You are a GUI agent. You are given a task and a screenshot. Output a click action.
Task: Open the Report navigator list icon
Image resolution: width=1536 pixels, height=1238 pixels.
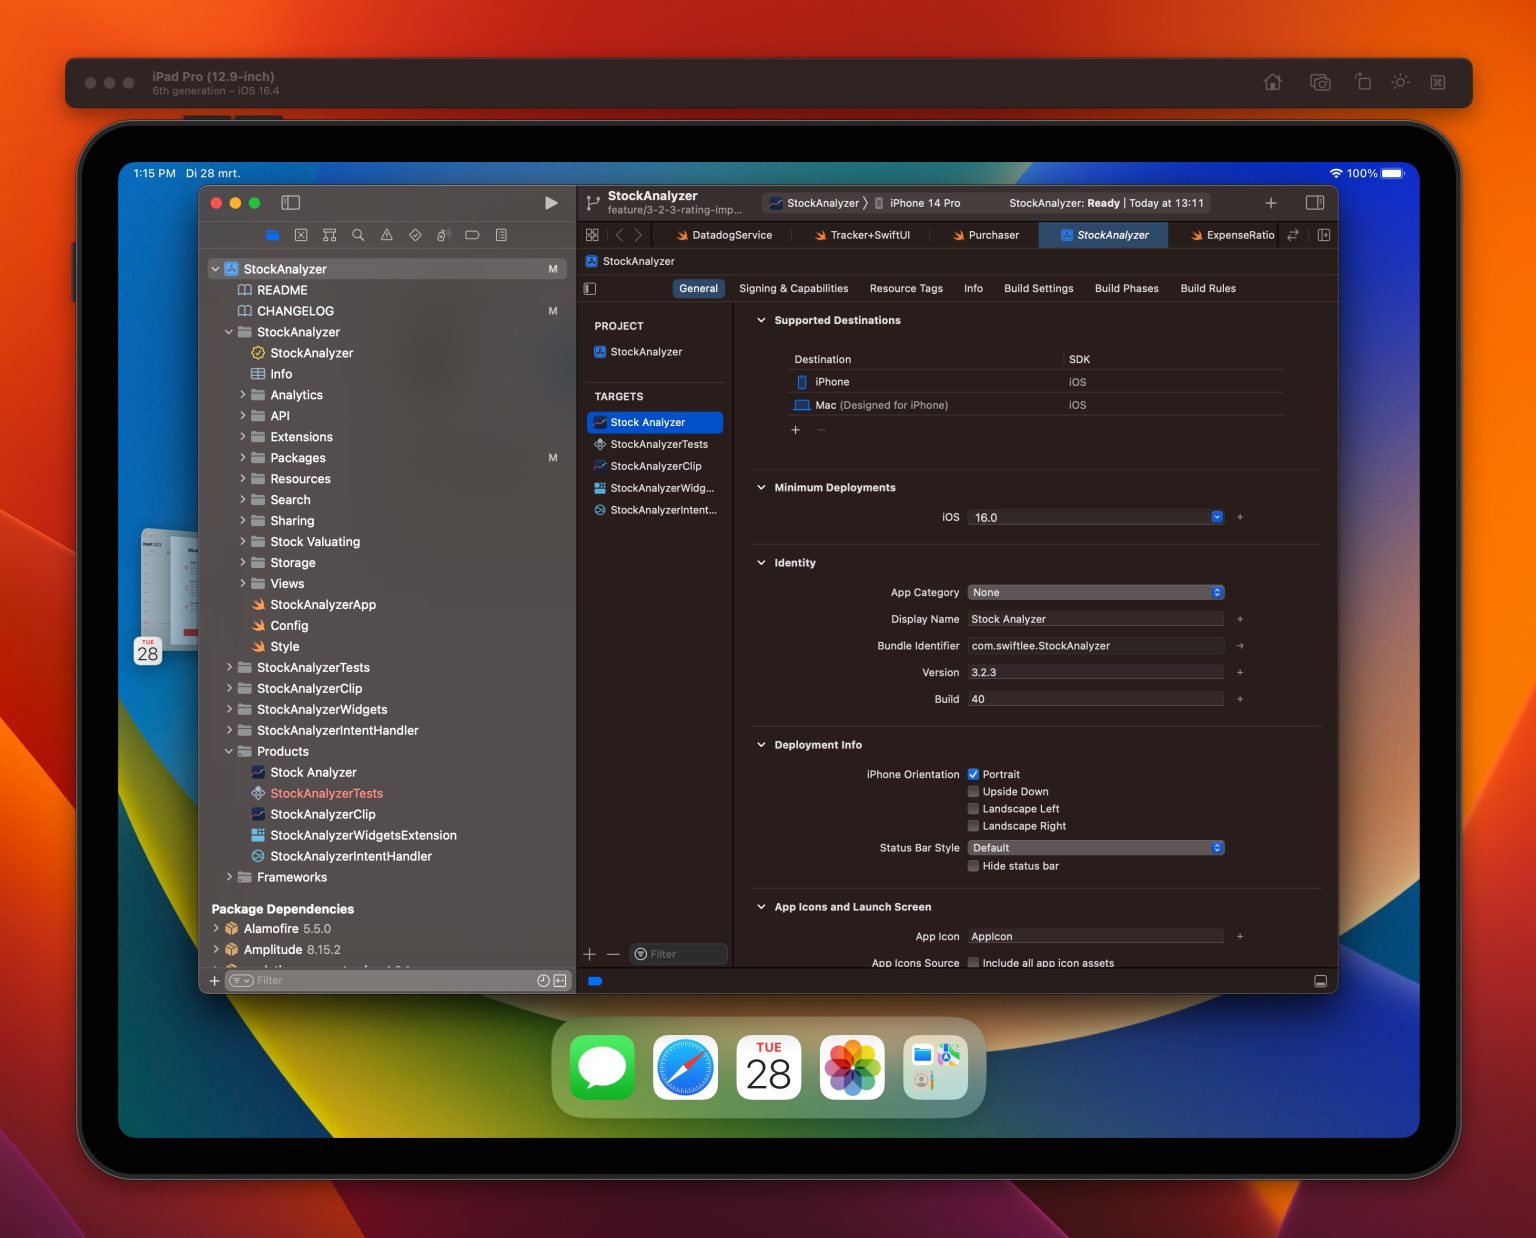(x=500, y=235)
